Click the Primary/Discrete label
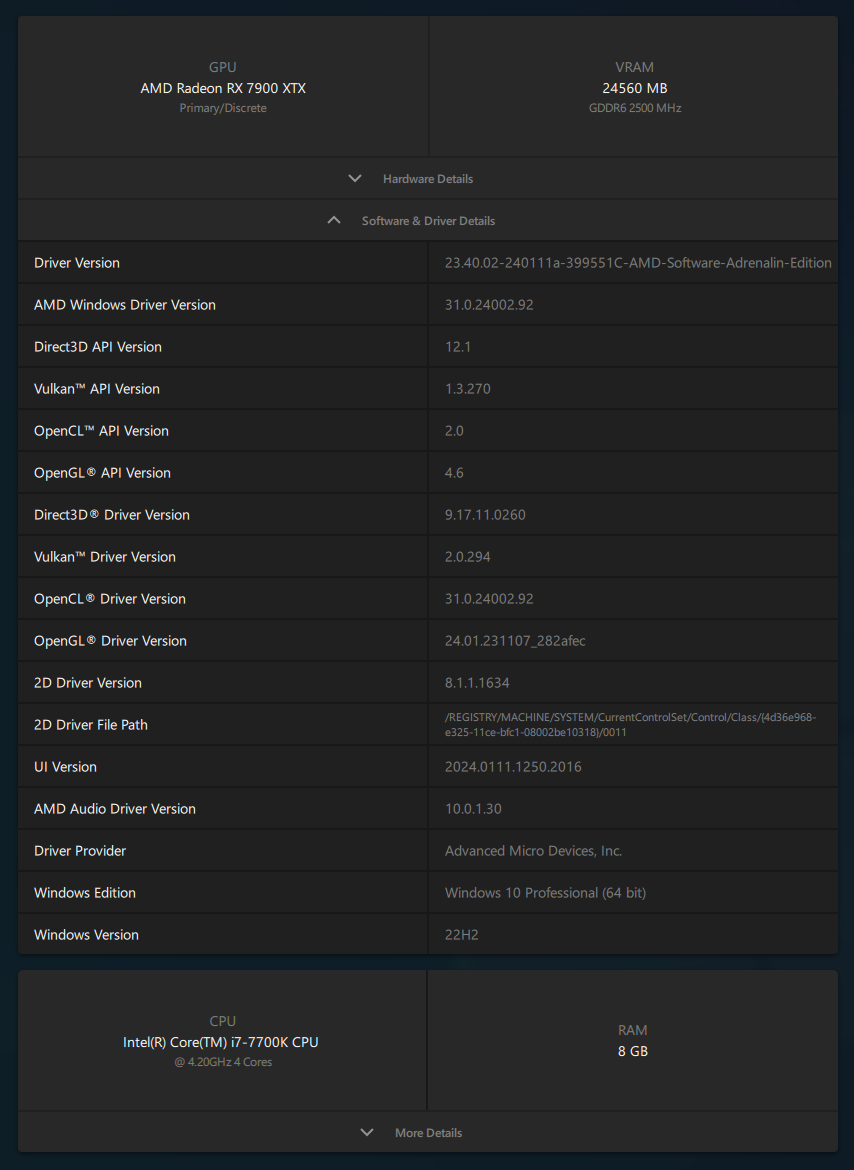 (x=223, y=108)
